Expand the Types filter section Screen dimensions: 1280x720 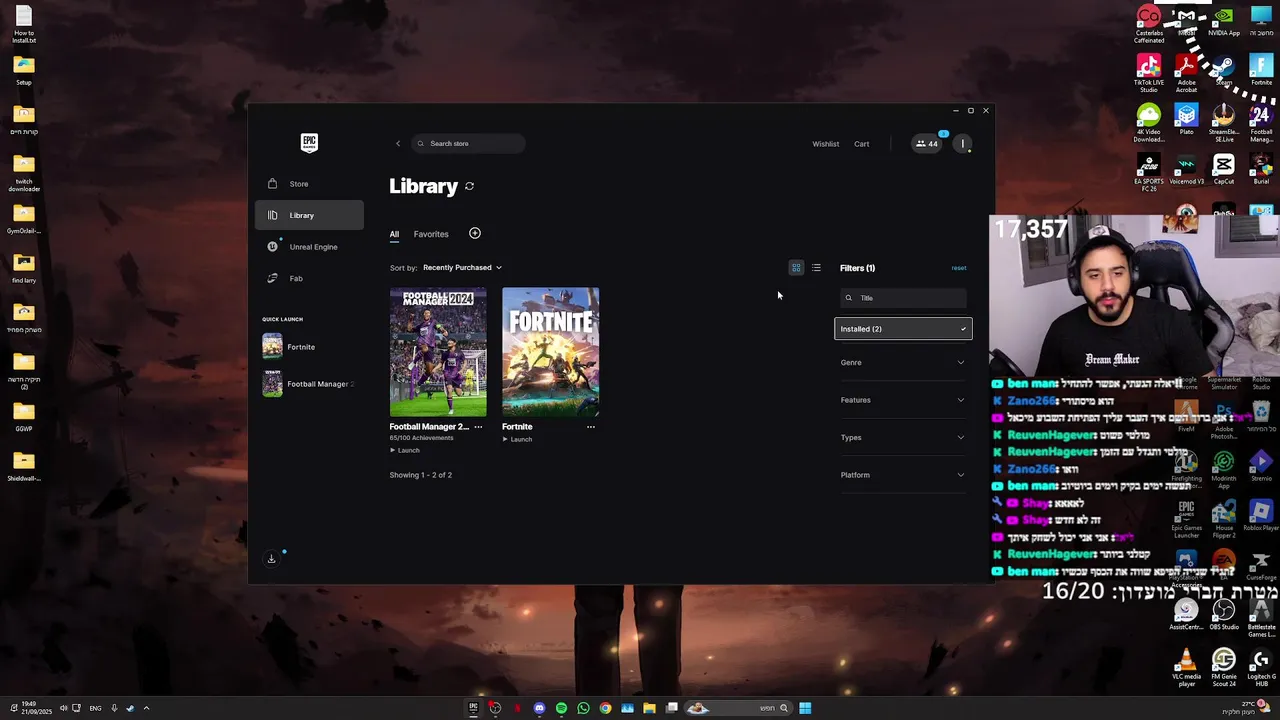903,438
